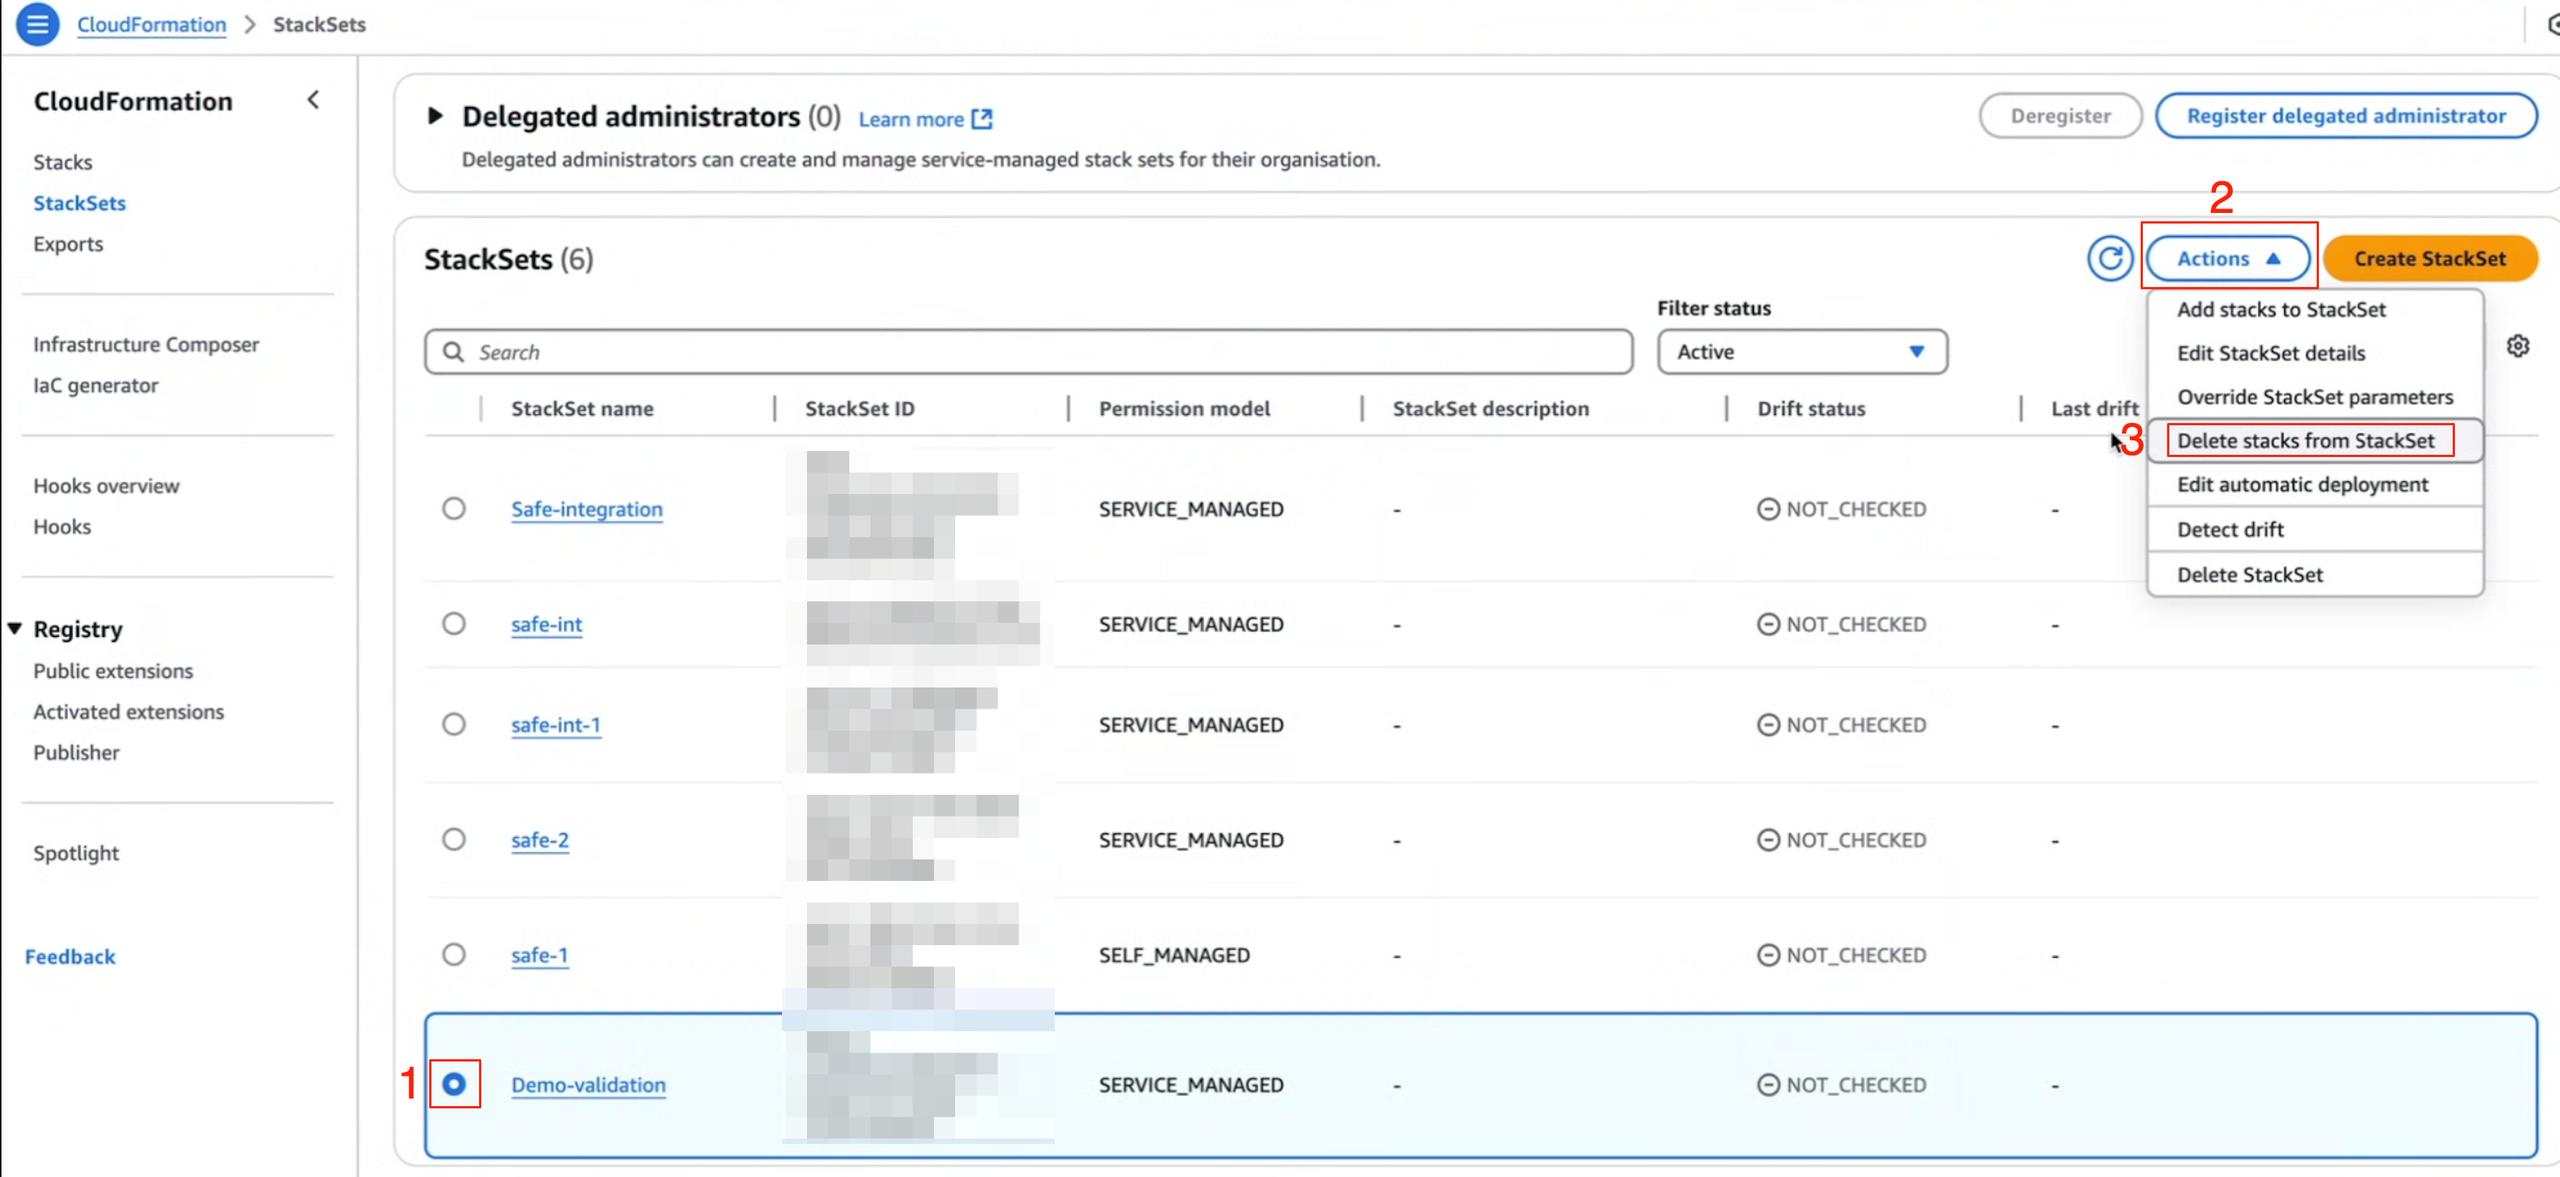Click the Feedback link

tap(70, 957)
